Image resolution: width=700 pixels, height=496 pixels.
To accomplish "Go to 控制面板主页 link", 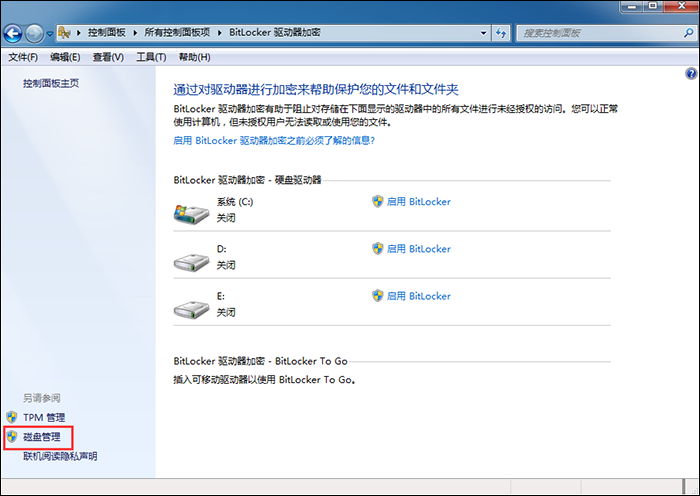I will click(51, 83).
